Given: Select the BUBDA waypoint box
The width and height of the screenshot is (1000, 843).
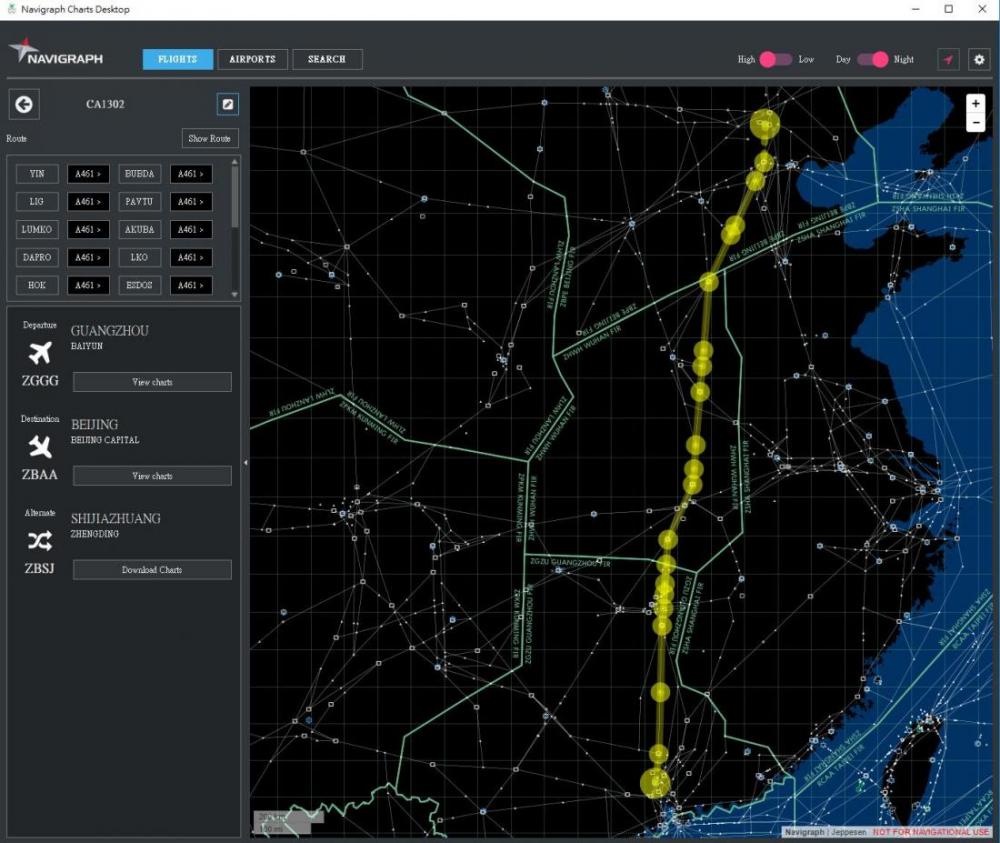Looking at the screenshot, I should (x=140, y=173).
